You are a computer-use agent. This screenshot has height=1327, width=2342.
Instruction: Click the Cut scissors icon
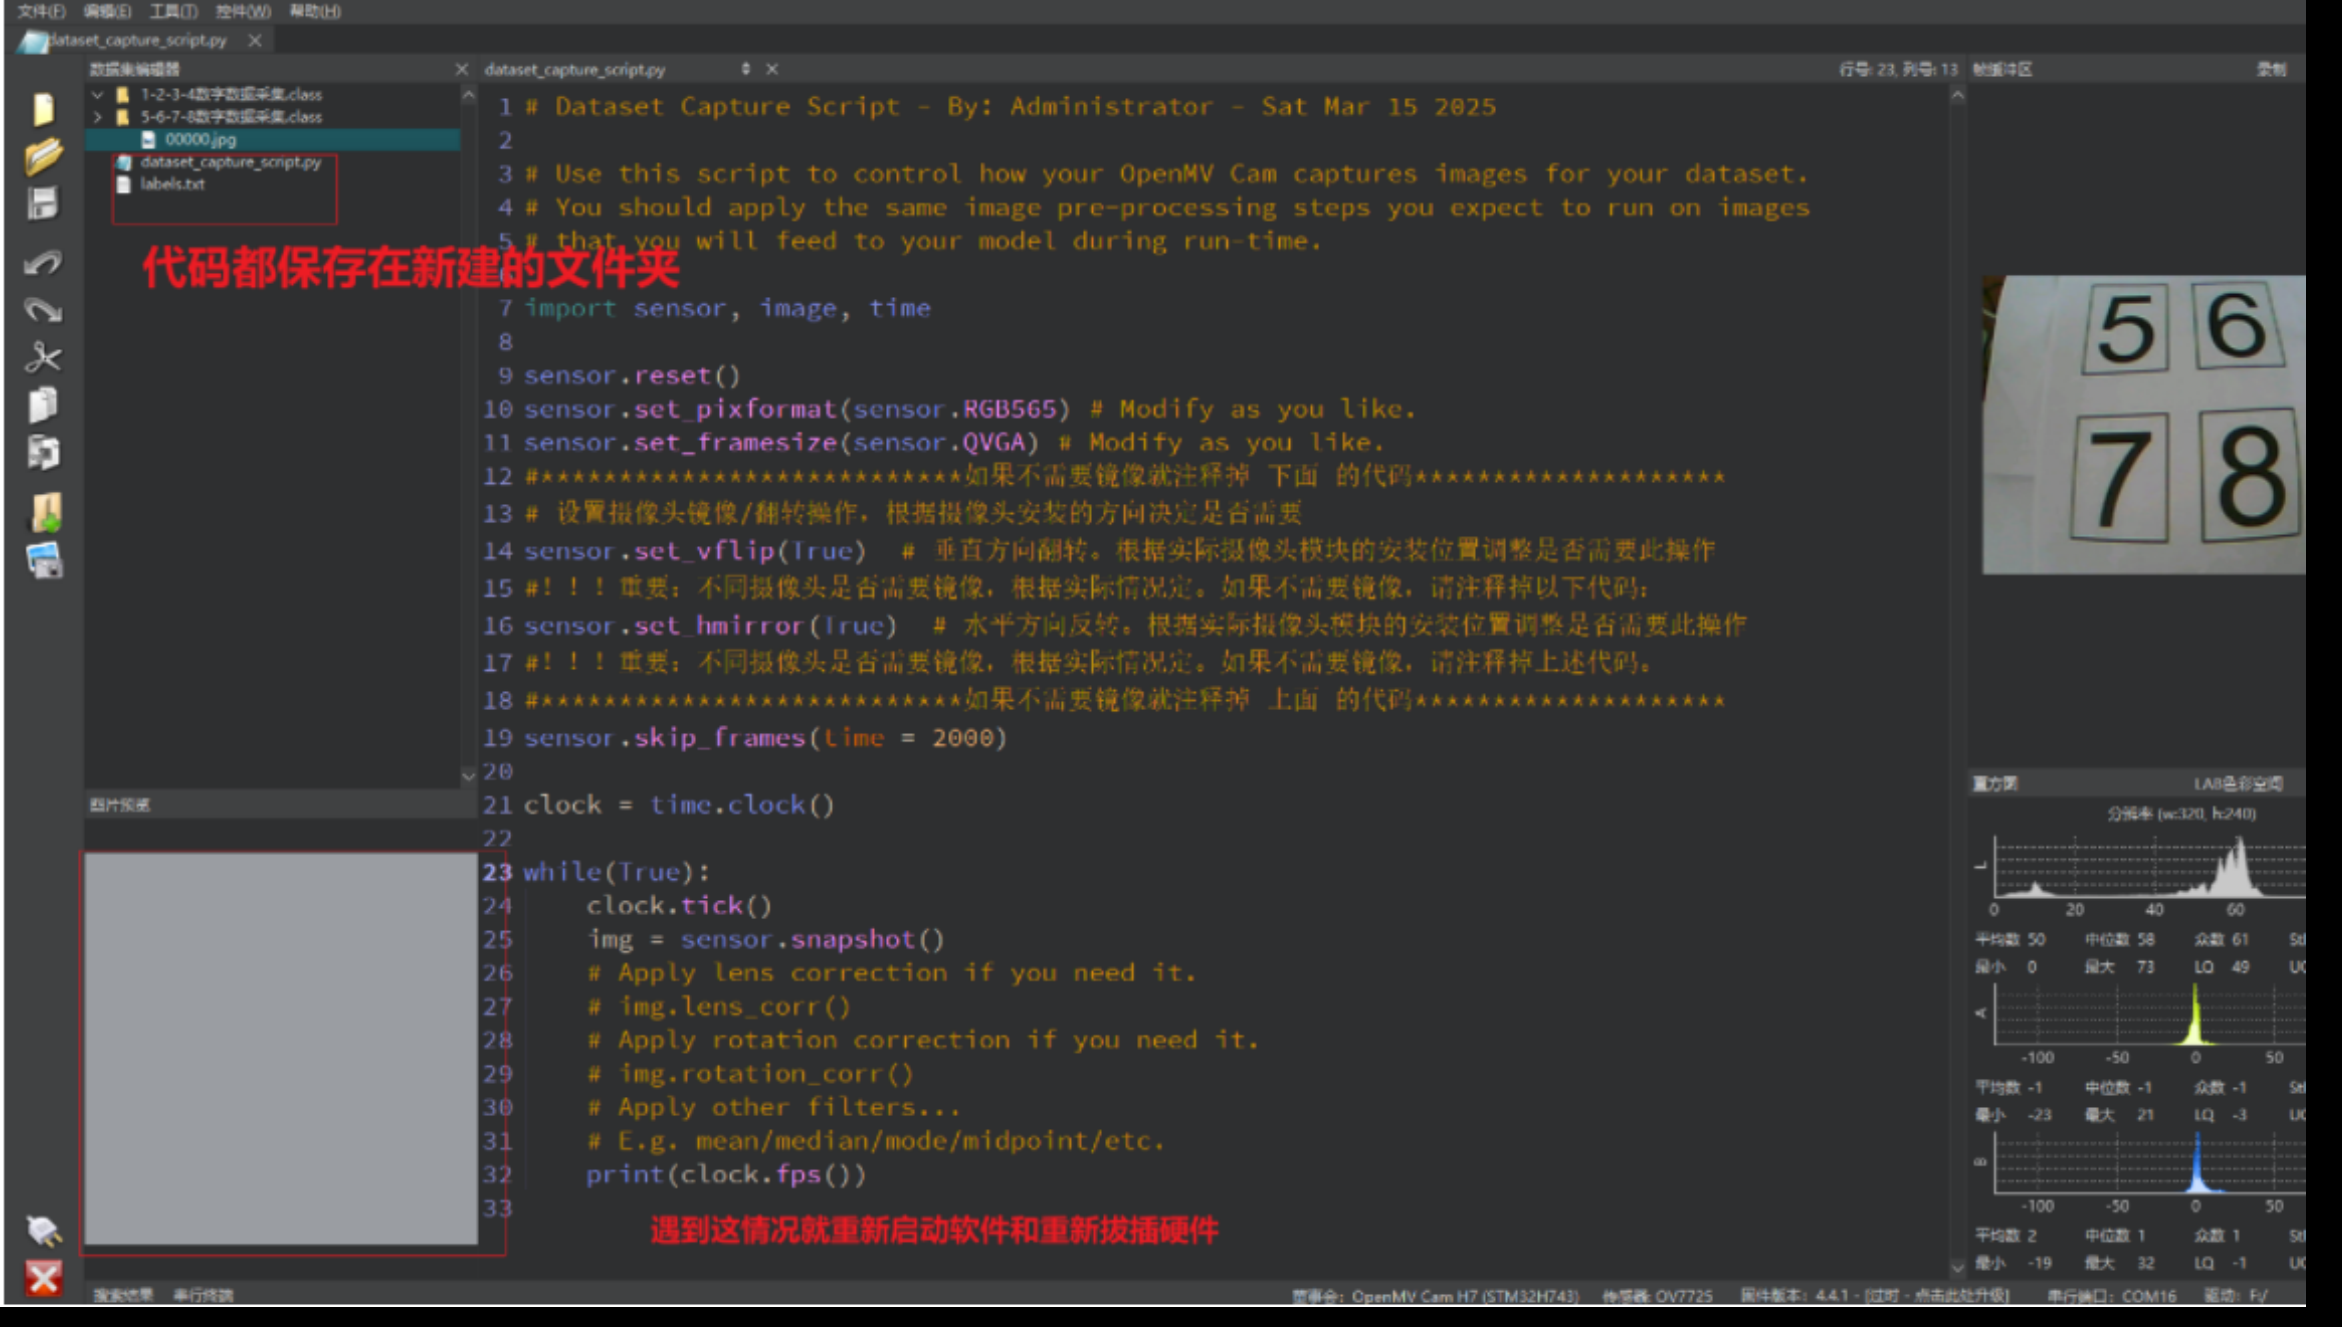(43, 357)
